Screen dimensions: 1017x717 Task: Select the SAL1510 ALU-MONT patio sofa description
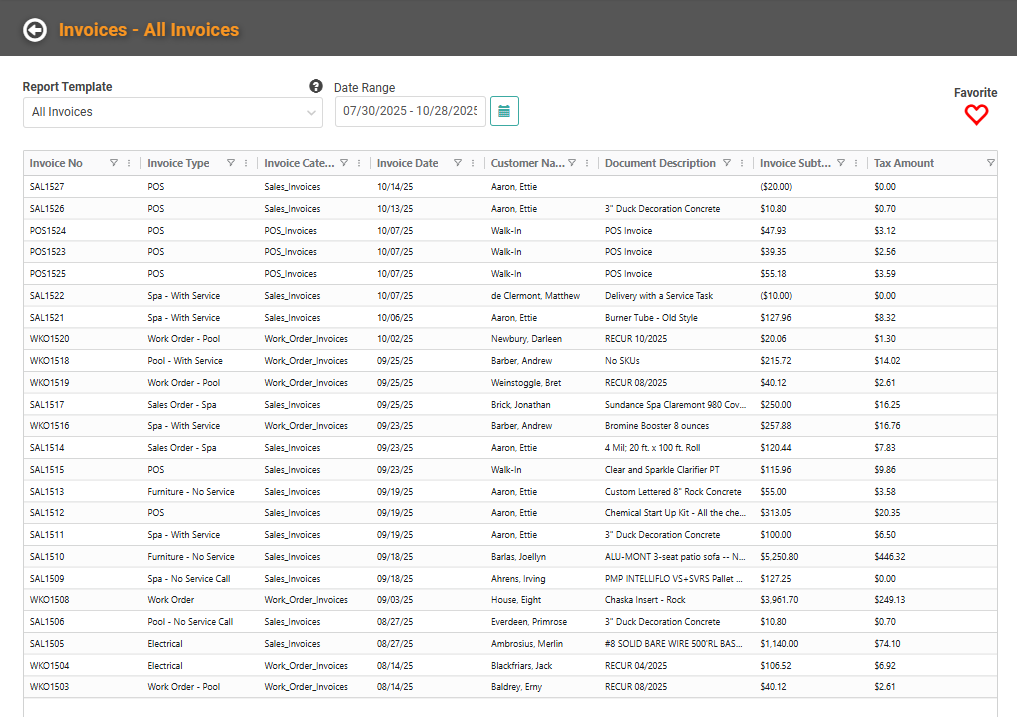(675, 557)
